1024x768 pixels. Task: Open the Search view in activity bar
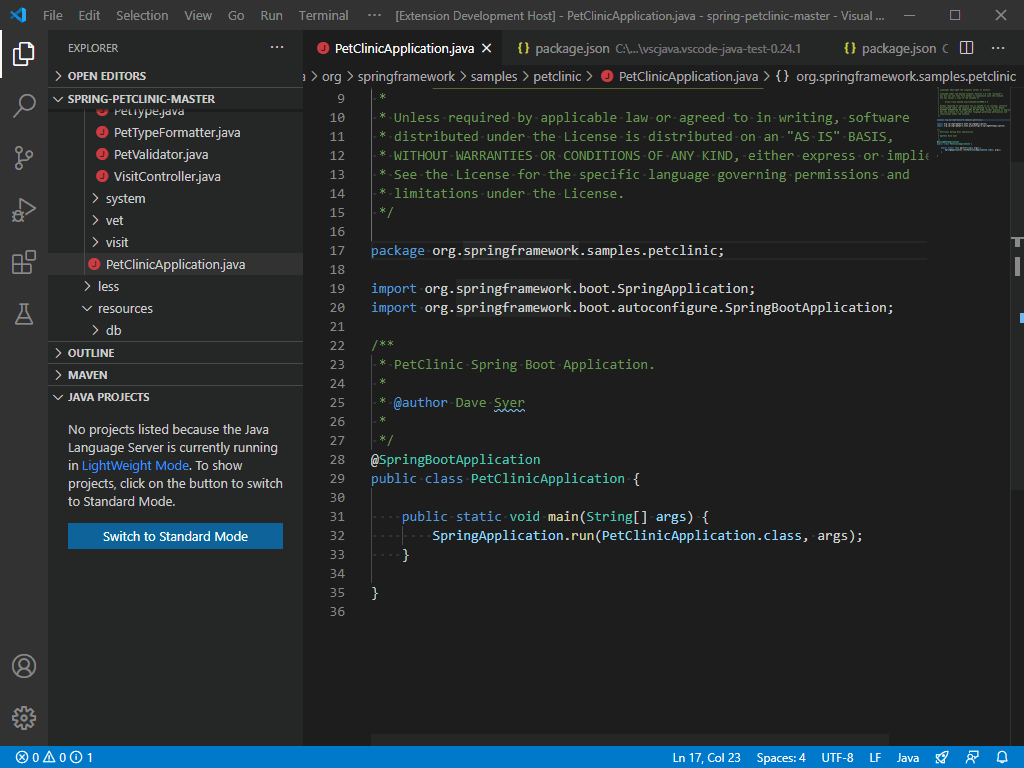[x=24, y=106]
